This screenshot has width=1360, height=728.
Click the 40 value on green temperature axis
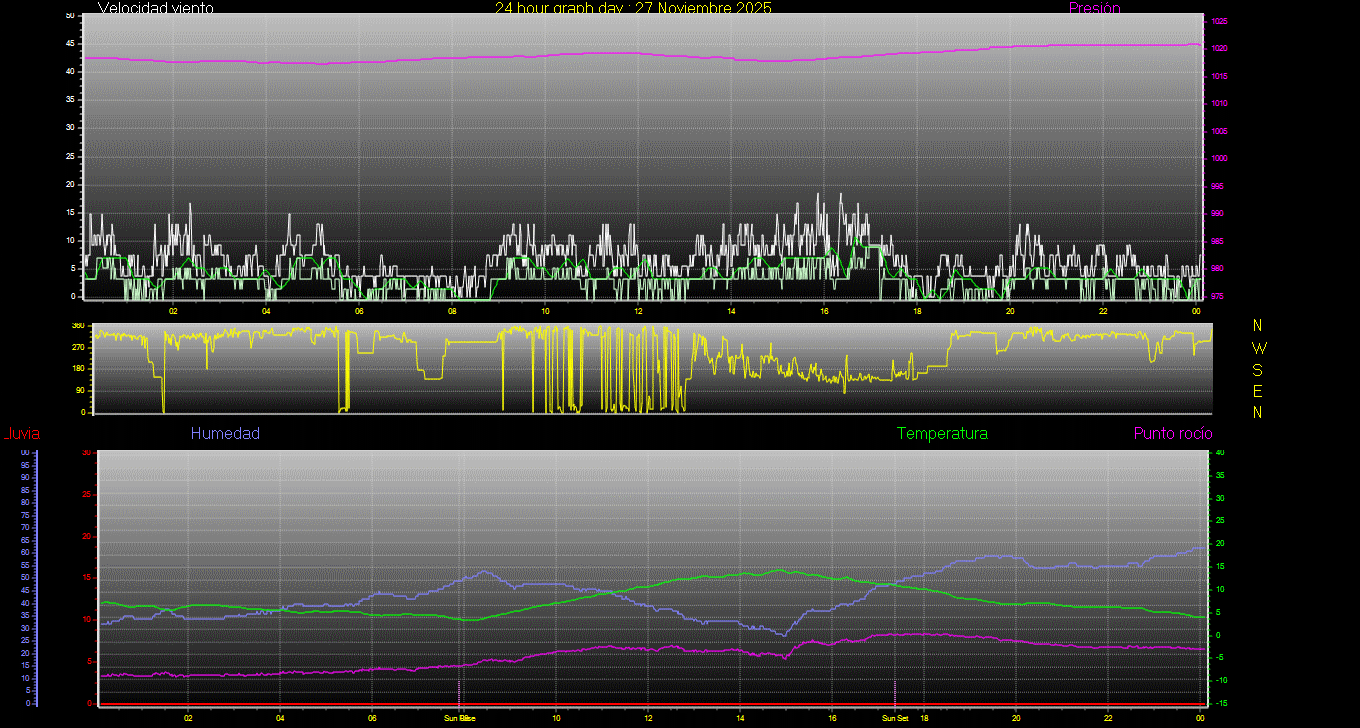click(x=1219, y=453)
